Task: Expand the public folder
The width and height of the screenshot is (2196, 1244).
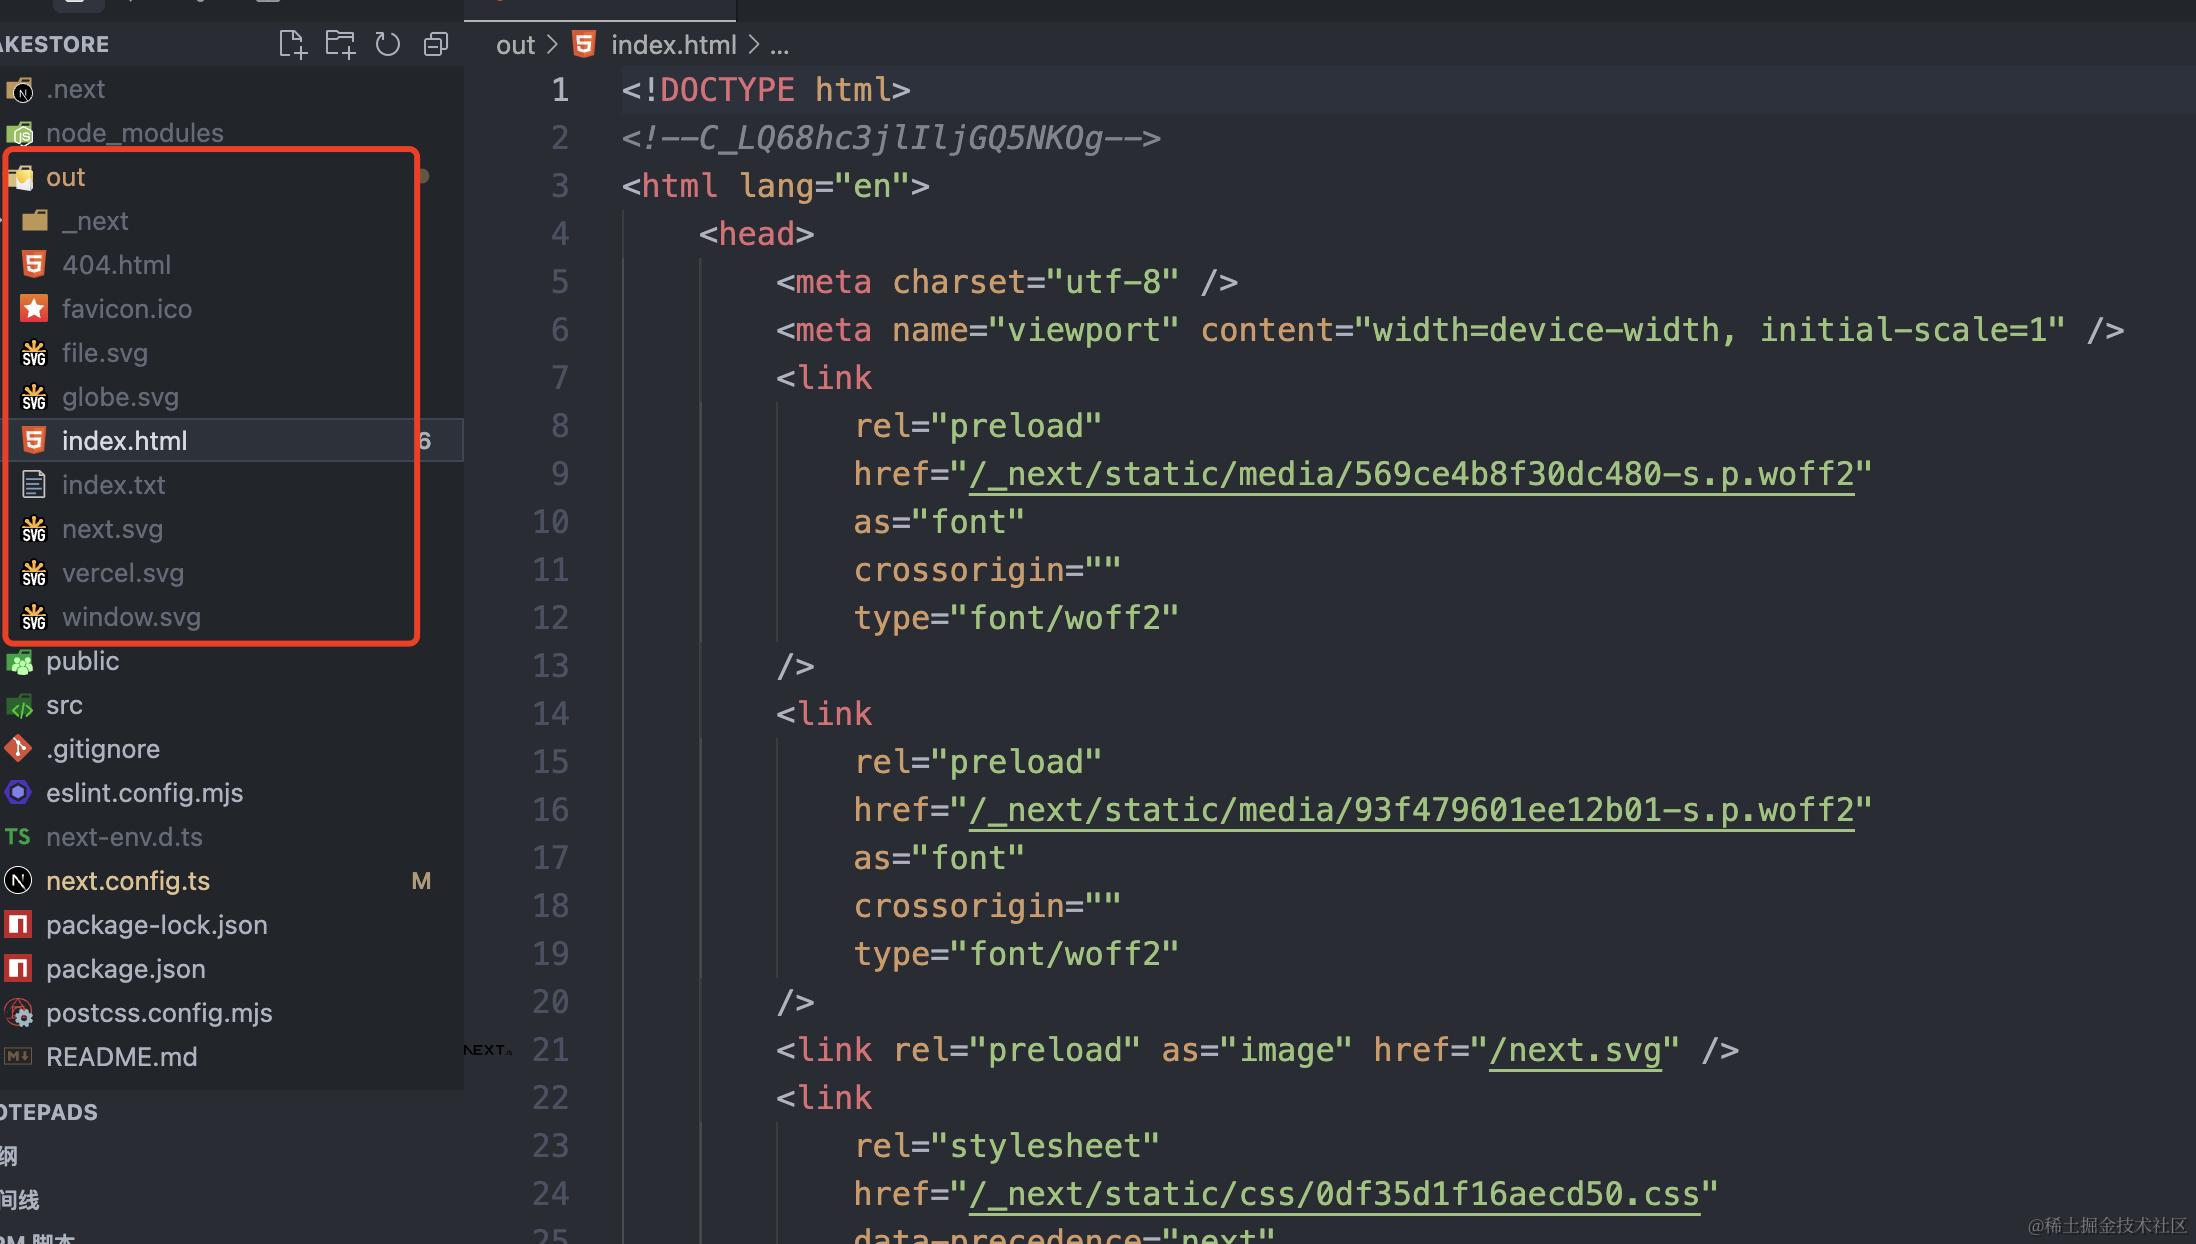Action: coord(82,661)
